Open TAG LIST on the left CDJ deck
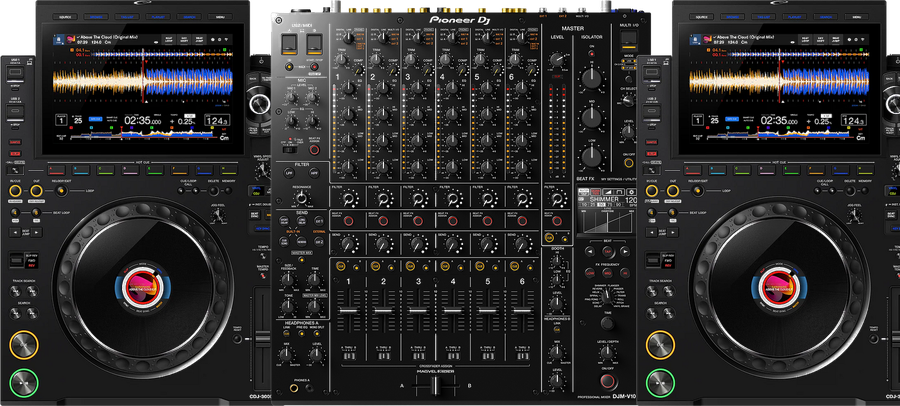Image resolution: width=900 pixels, height=406 pixels. (126, 17)
